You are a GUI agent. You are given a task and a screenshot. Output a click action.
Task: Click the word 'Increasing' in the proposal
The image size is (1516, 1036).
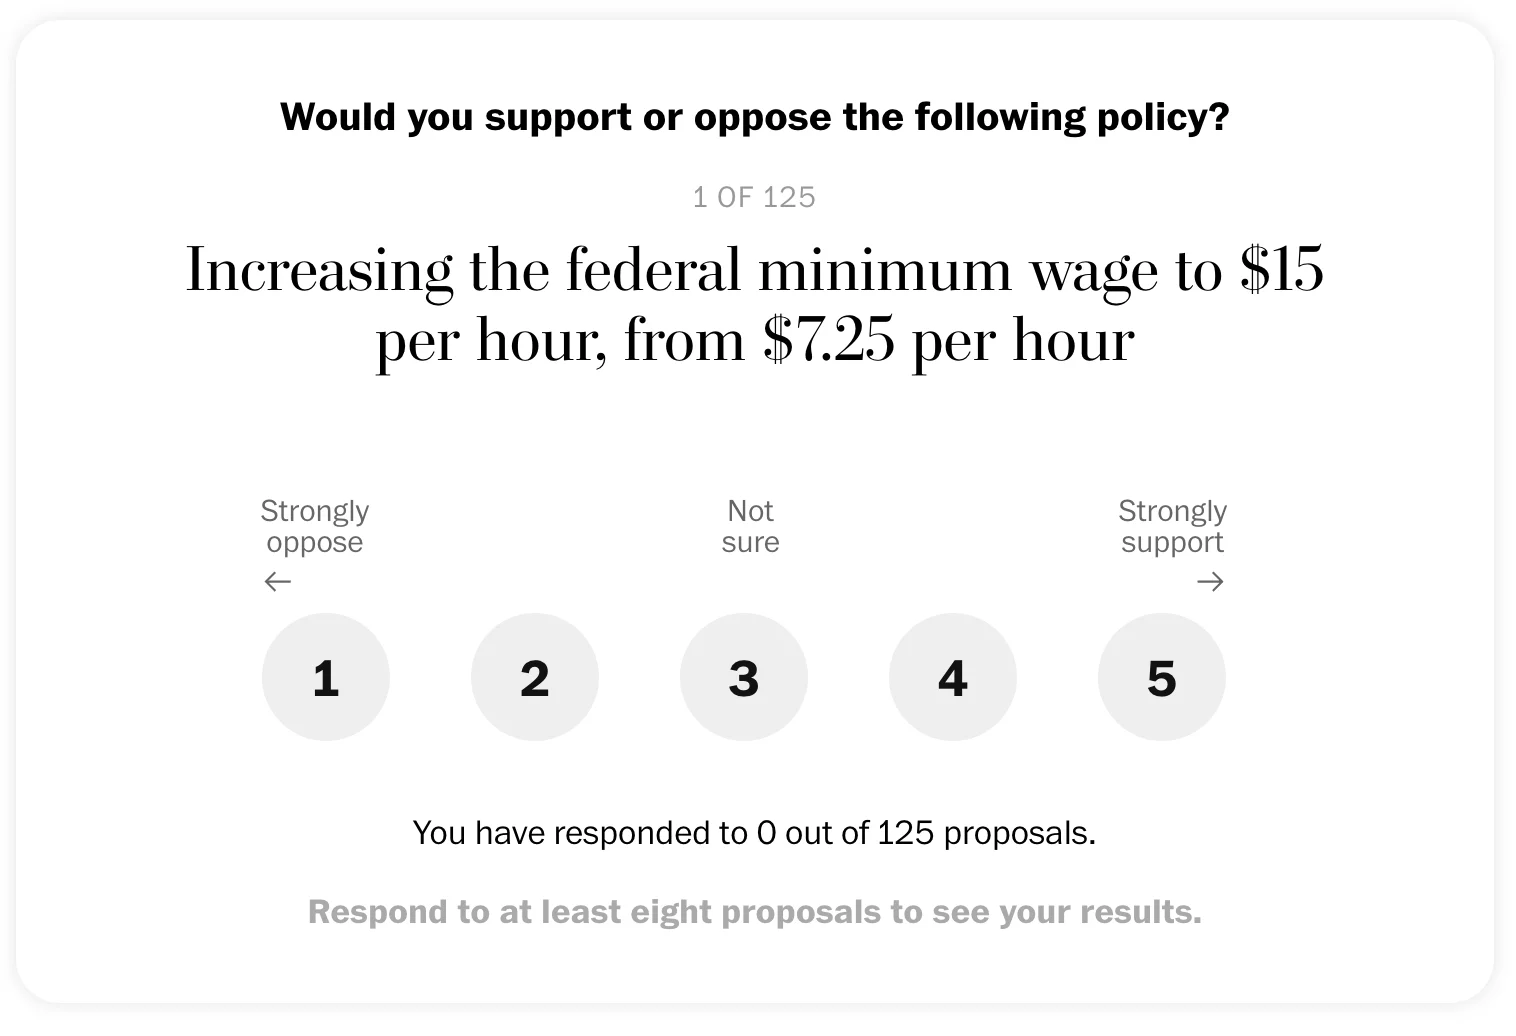[319, 270]
